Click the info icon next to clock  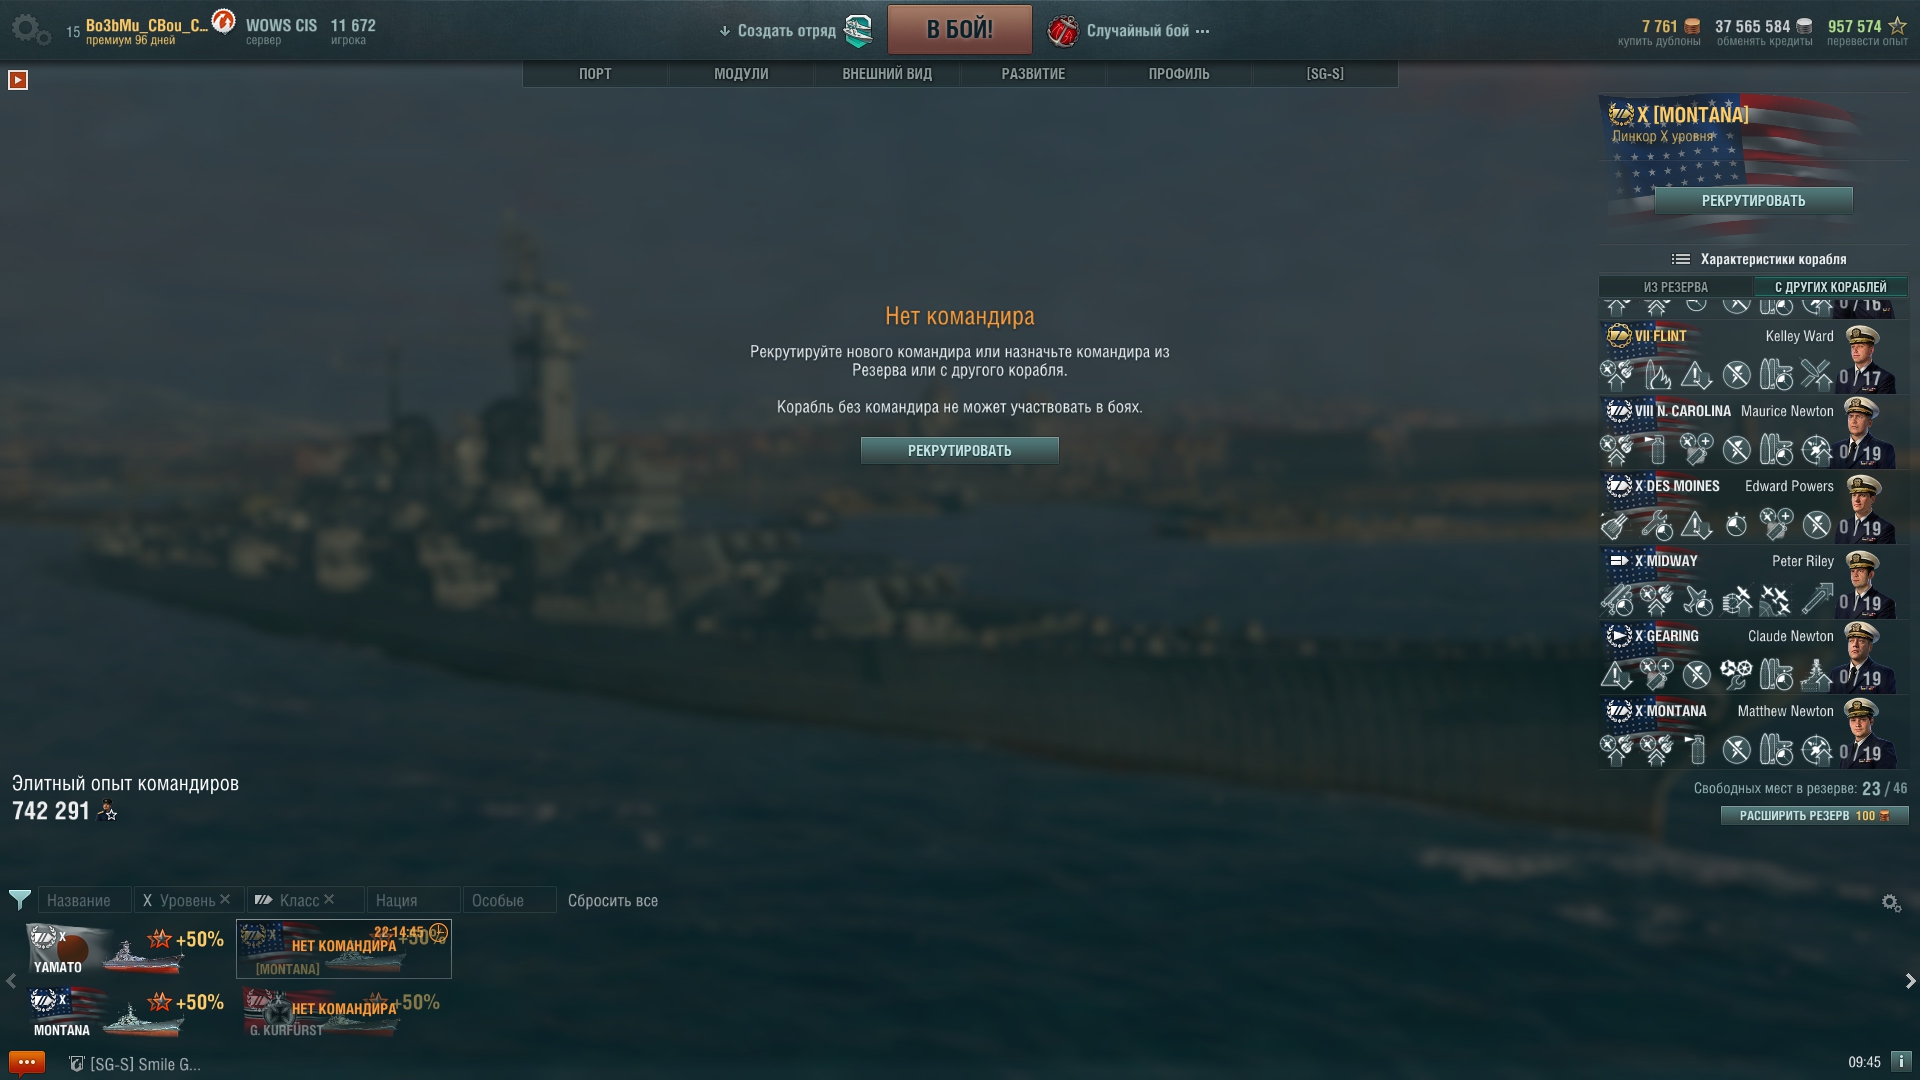click(x=1901, y=1062)
